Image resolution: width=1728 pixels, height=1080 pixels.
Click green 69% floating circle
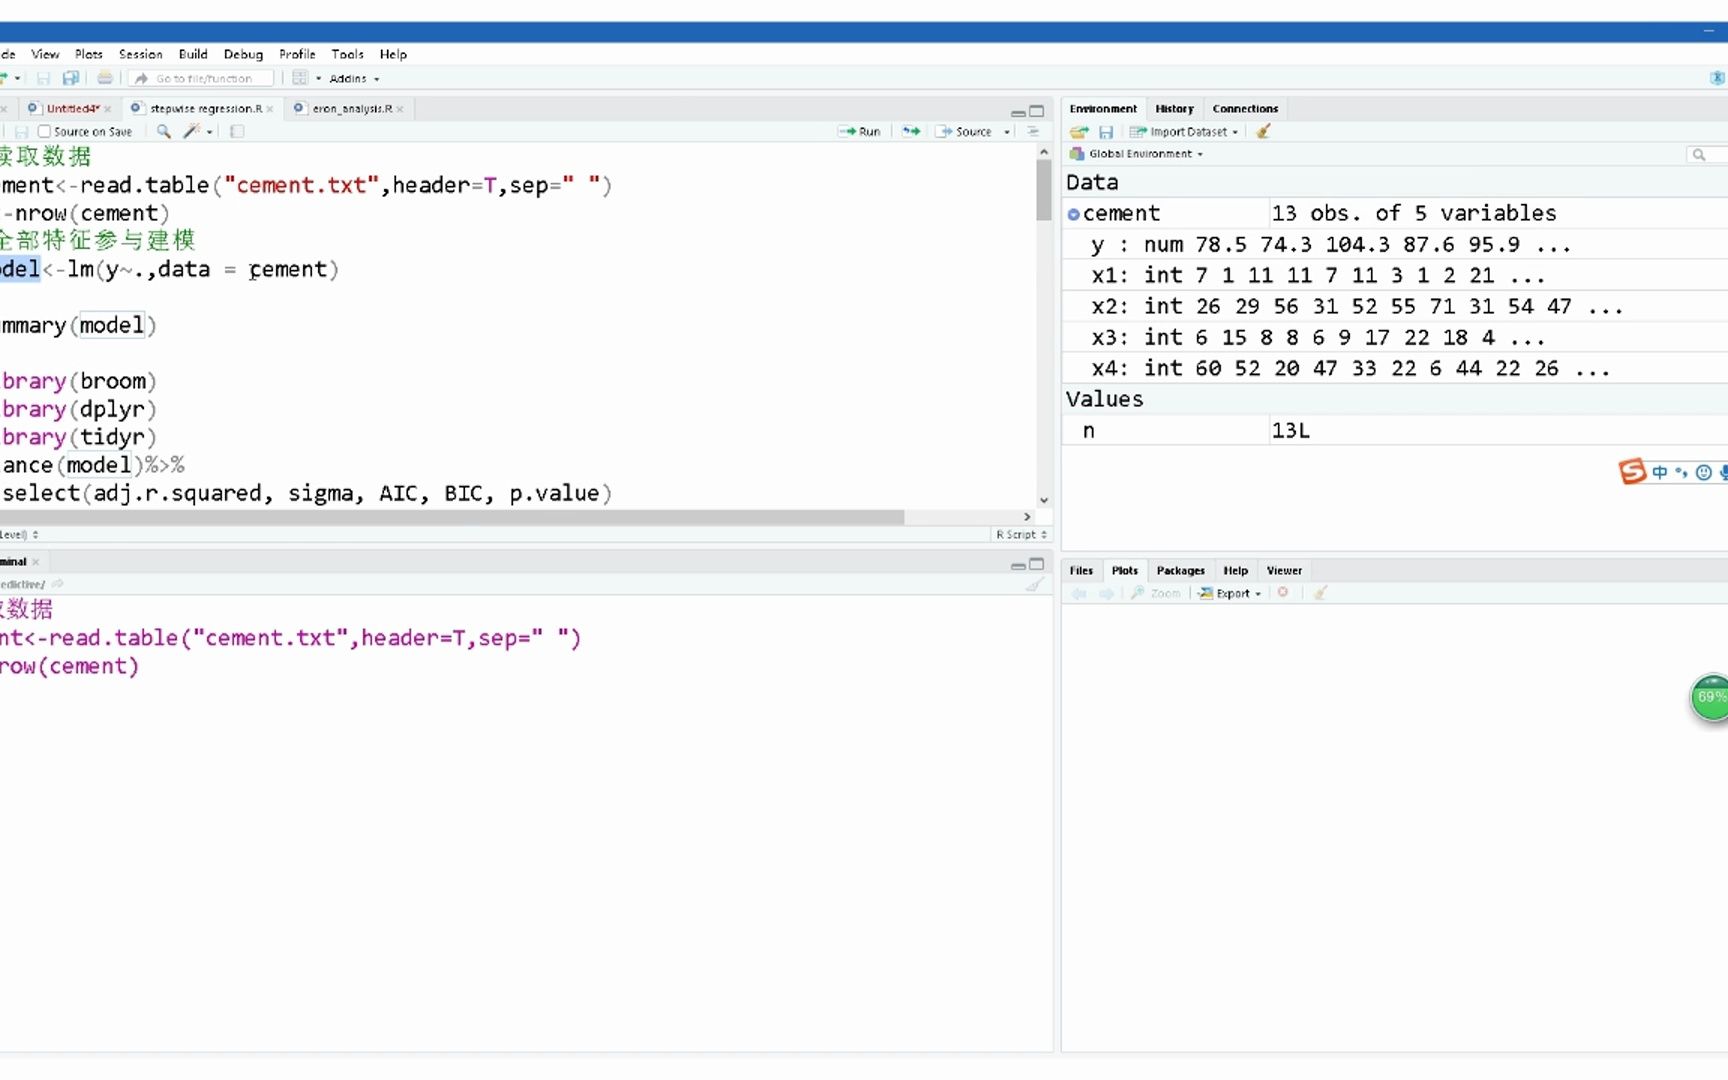click(1709, 698)
